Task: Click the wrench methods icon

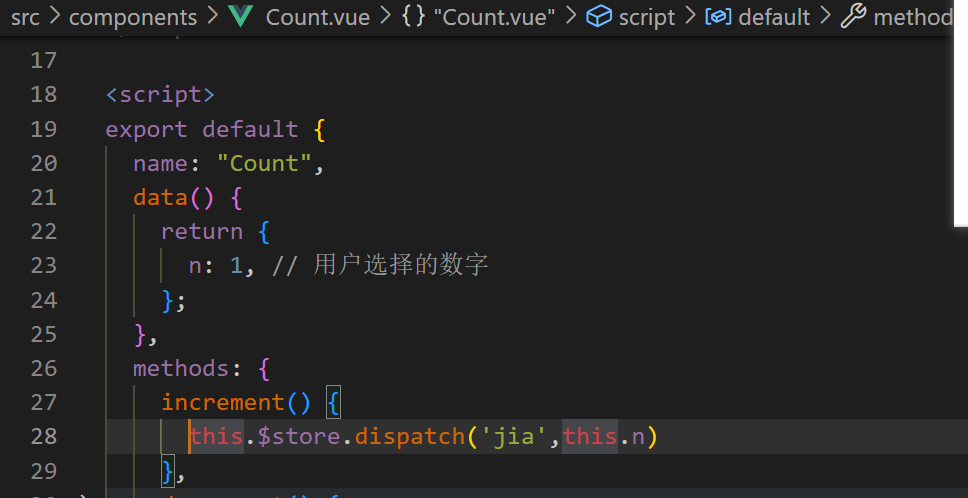Action: pyautogui.click(x=853, y=17)
